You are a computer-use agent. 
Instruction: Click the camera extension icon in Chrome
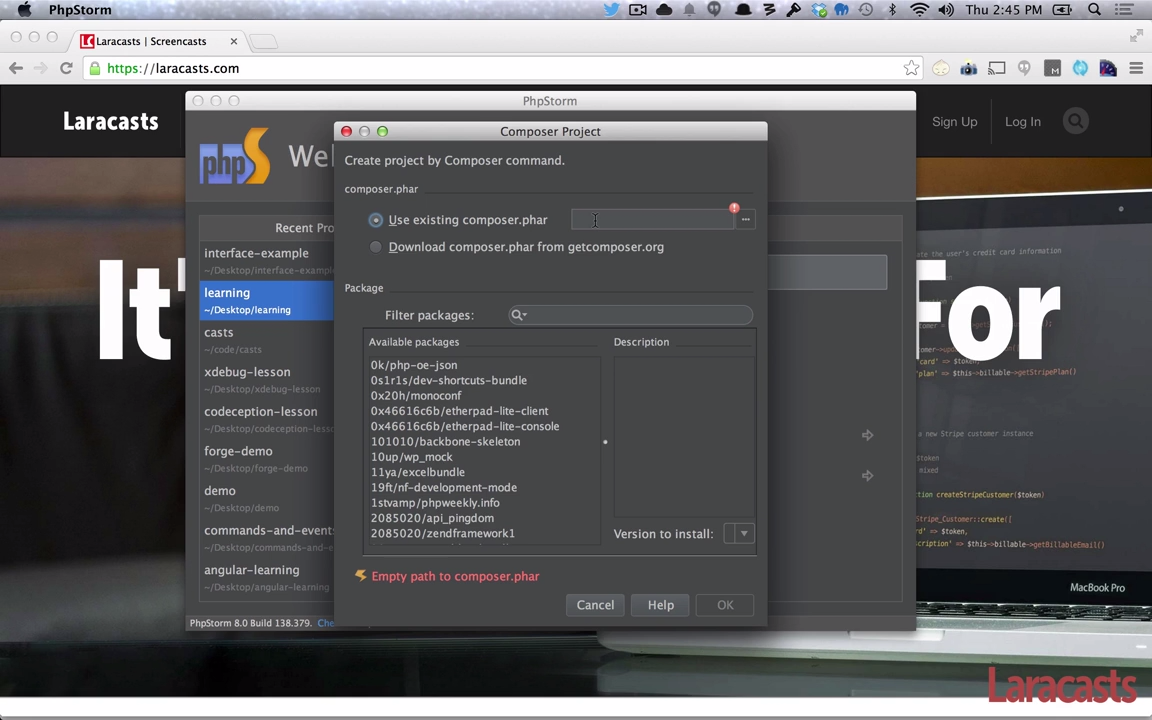coord(968,68)
